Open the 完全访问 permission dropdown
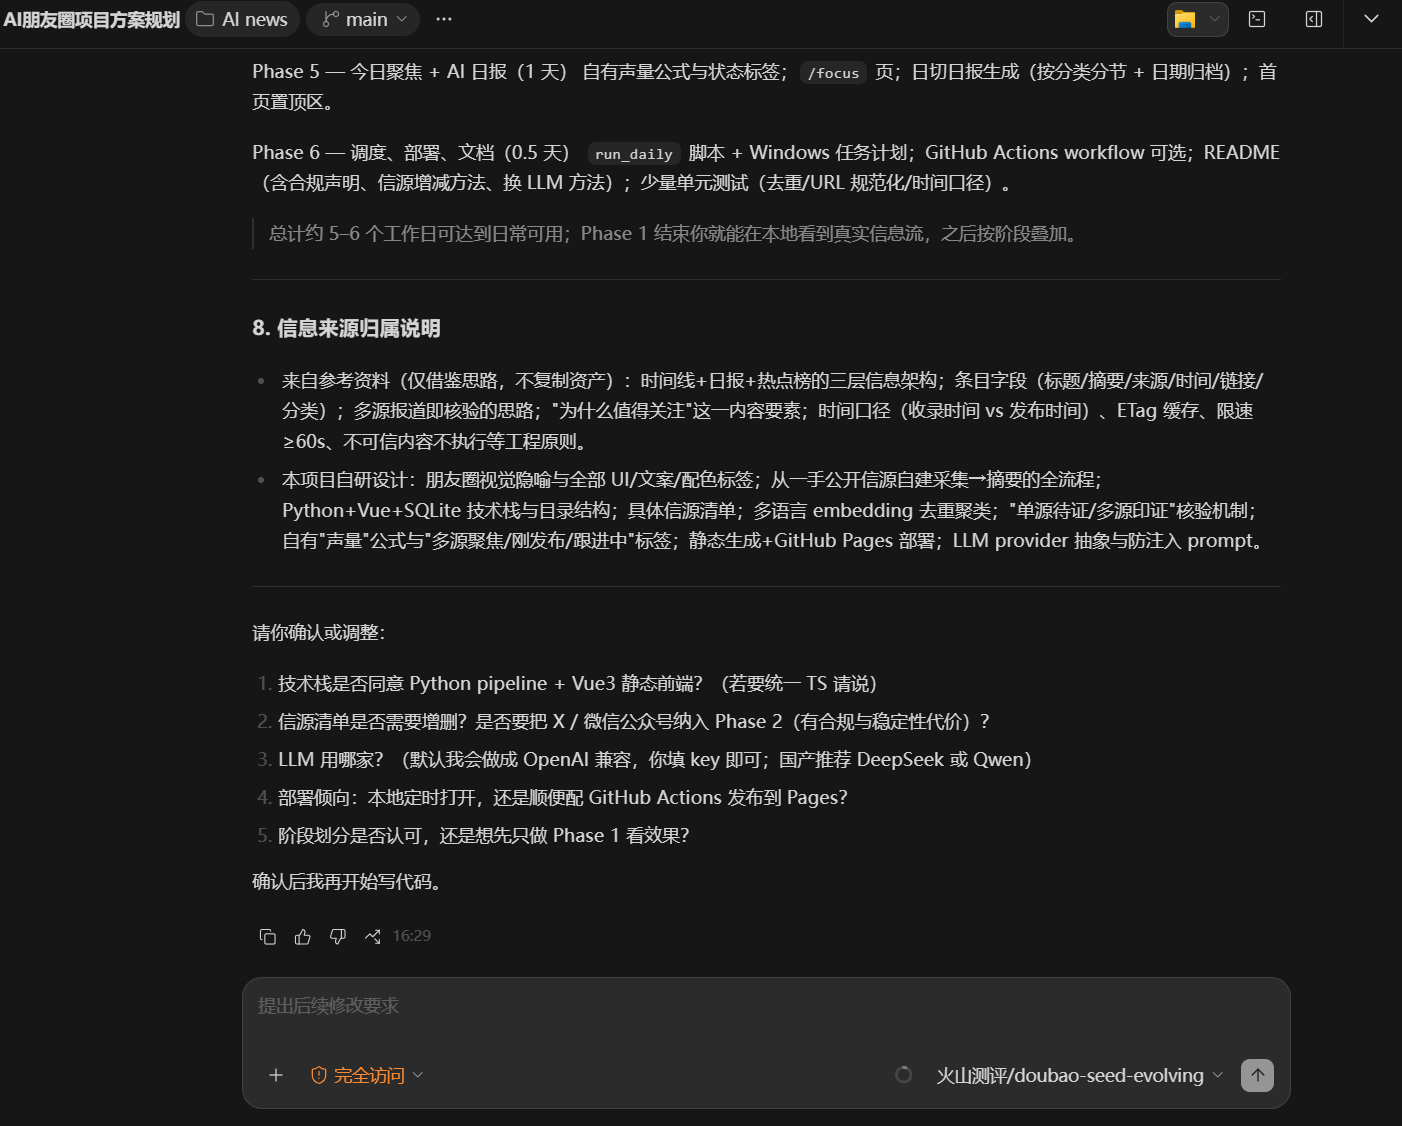This screenshot has width=1402, height=1126. (x=367, y=1075)
